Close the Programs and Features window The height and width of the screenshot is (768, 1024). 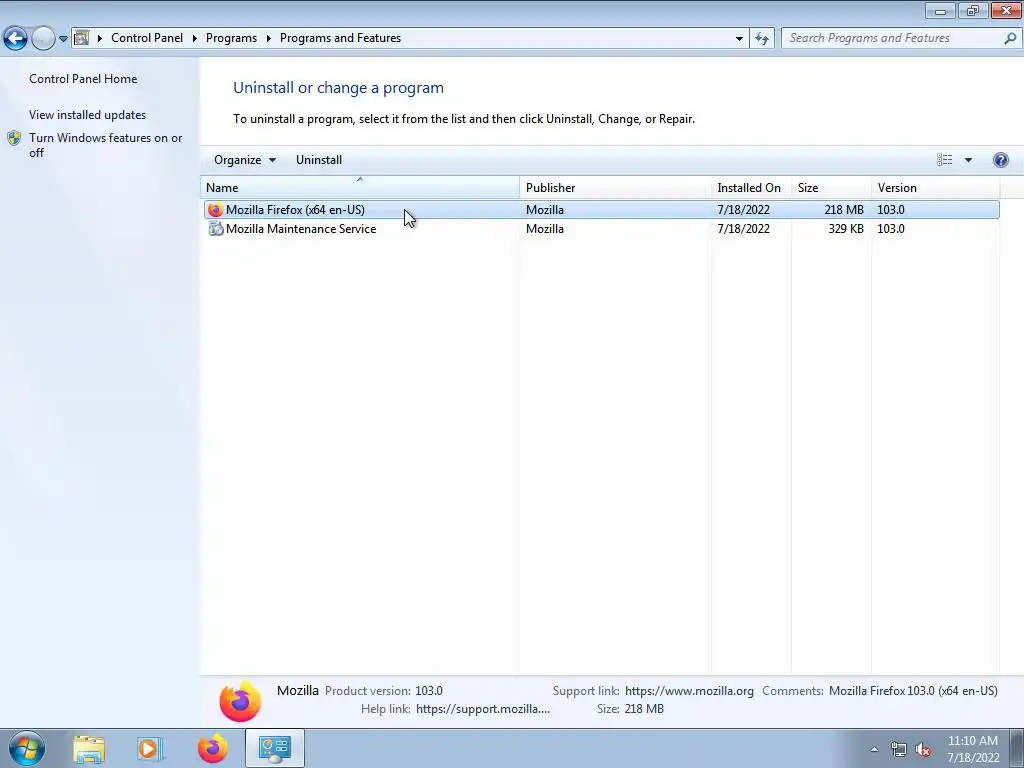click(x=1006, y=10)
